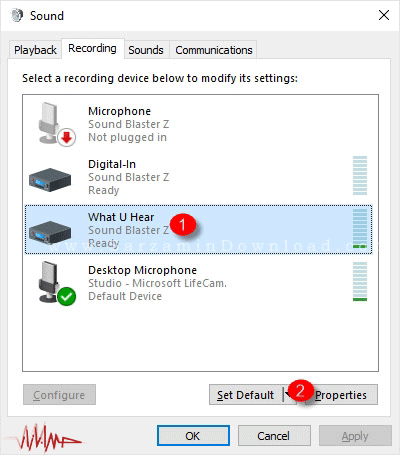The image size is (400, 455).
Task: Click the Digital-In device icon
Action: (x=50, y=179)
